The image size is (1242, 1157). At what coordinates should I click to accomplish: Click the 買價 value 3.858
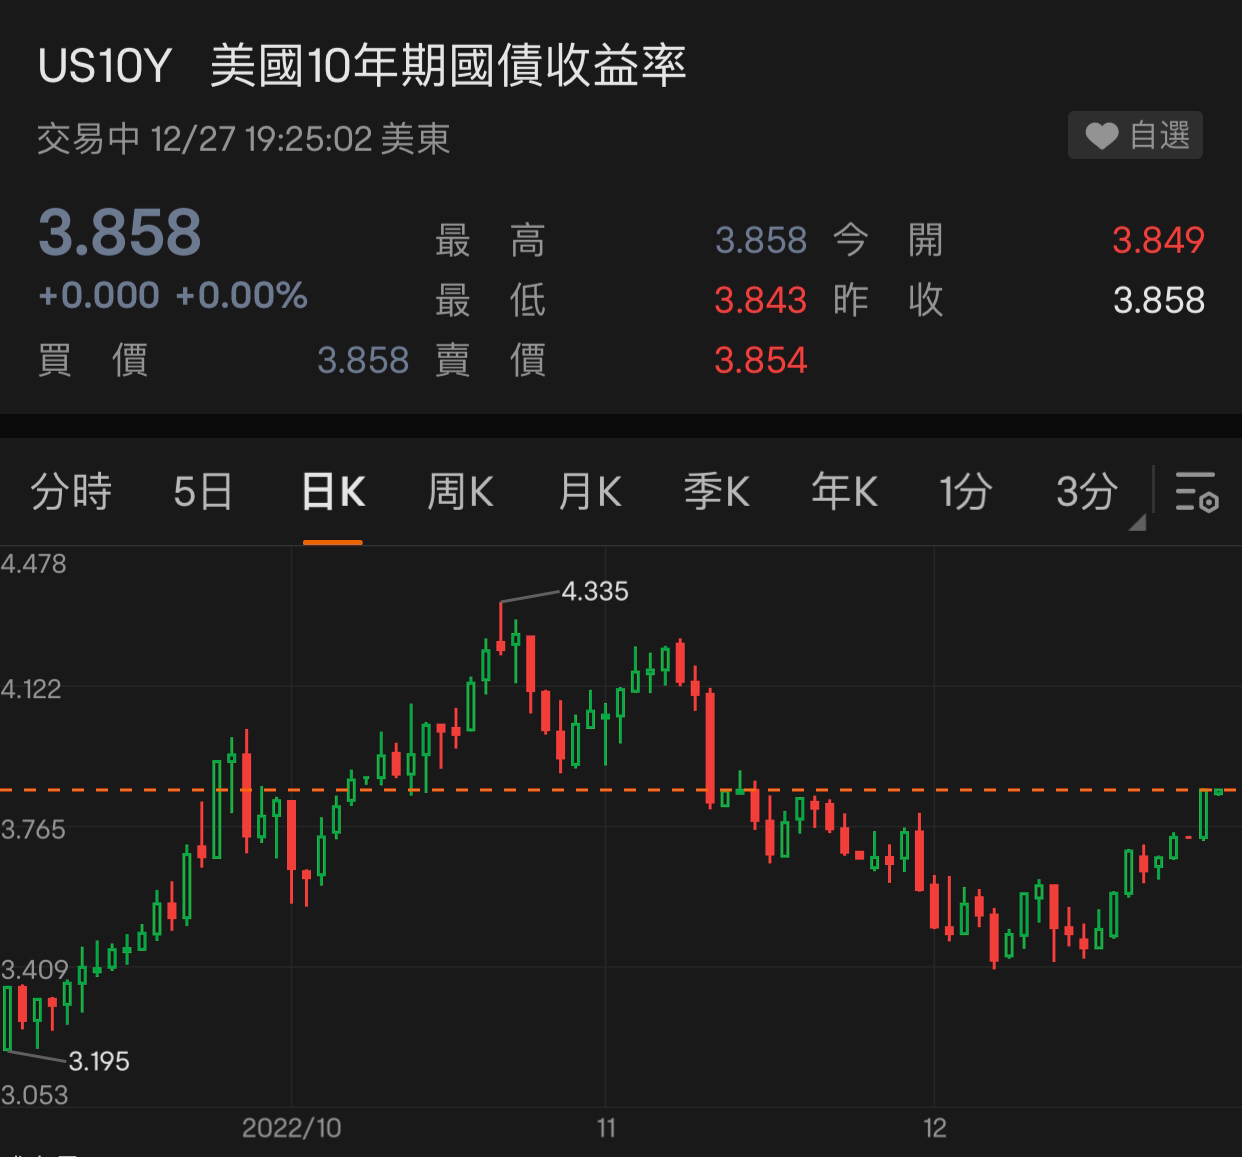363,360
